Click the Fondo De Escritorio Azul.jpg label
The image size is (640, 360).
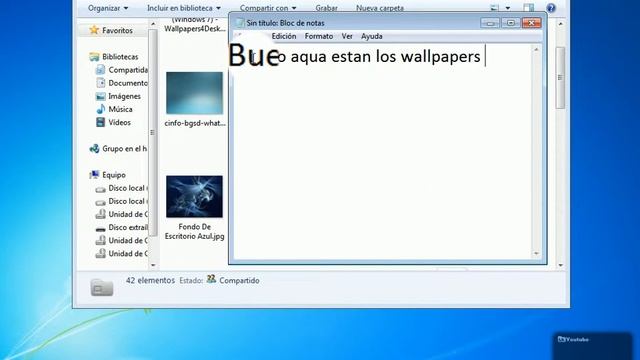point(195,231)
